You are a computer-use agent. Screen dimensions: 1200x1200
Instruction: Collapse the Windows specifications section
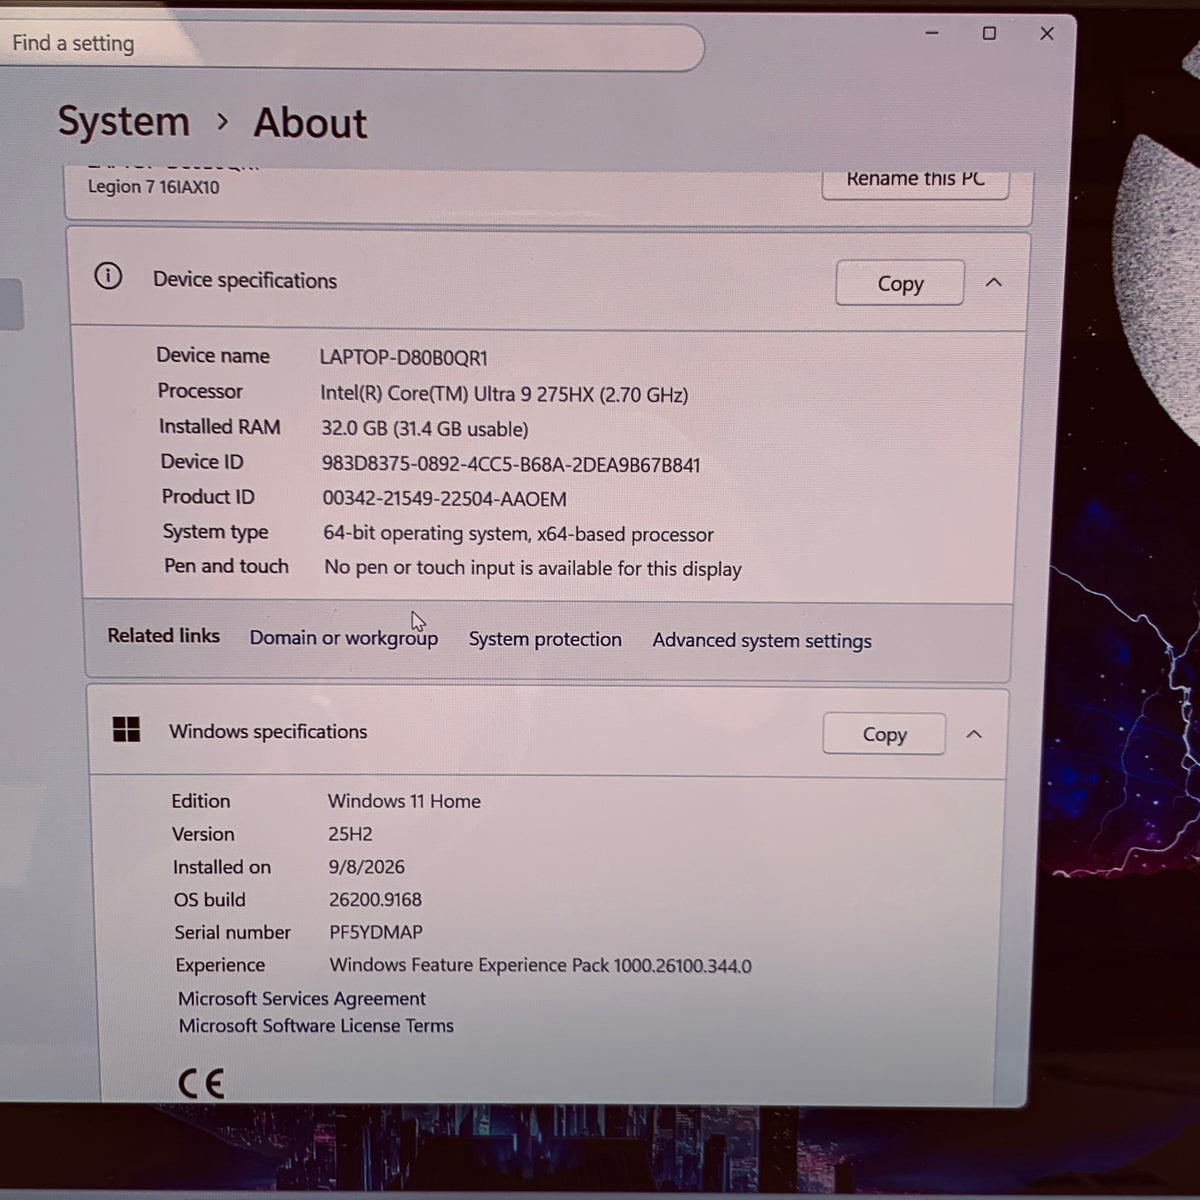point(974,734)
